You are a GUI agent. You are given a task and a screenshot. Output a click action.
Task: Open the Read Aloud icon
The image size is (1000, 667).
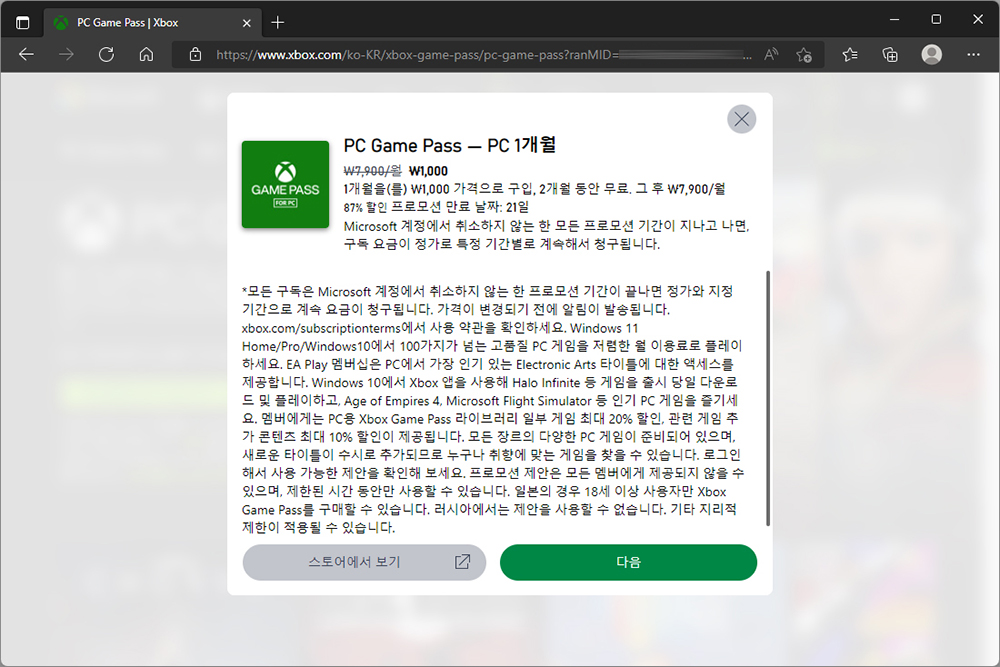click(x=771, y=55)
